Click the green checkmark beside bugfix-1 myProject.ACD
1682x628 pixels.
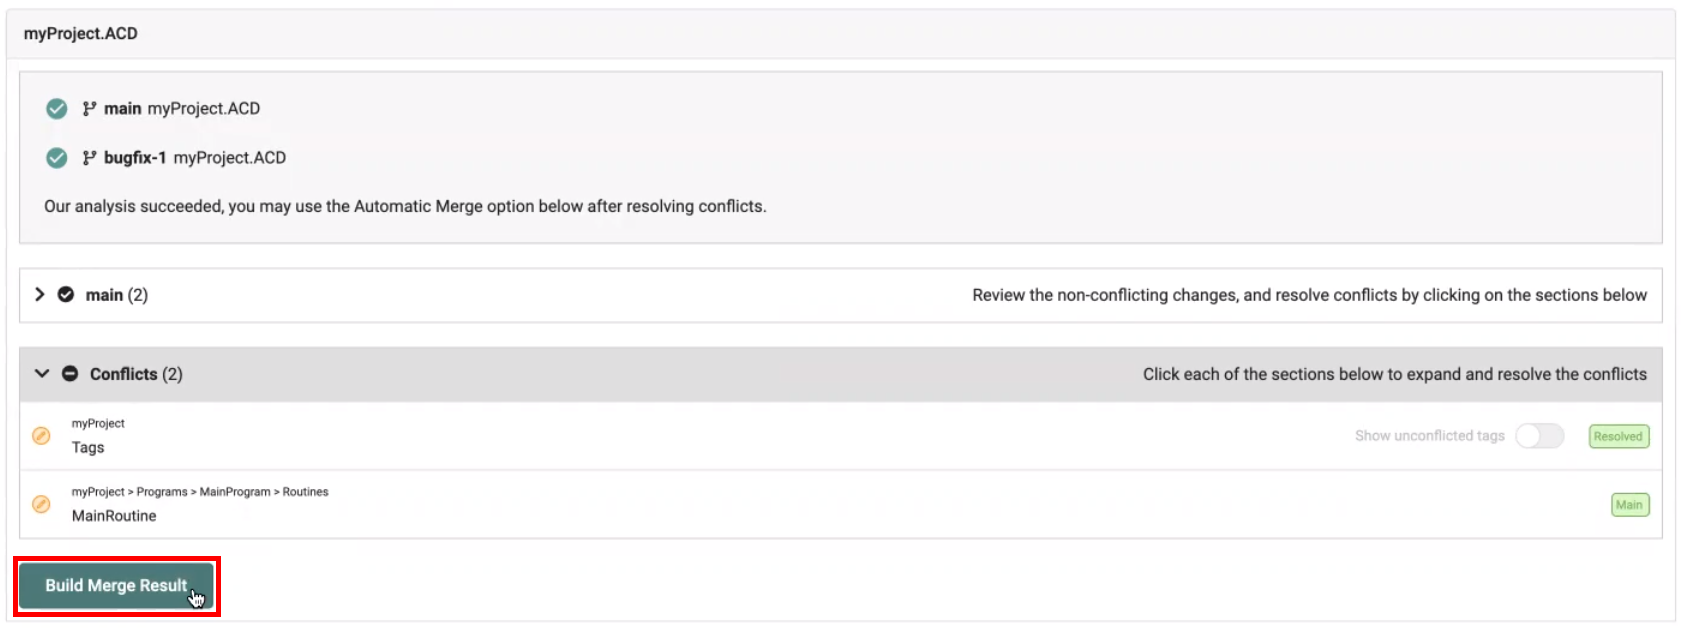point(57,157)
